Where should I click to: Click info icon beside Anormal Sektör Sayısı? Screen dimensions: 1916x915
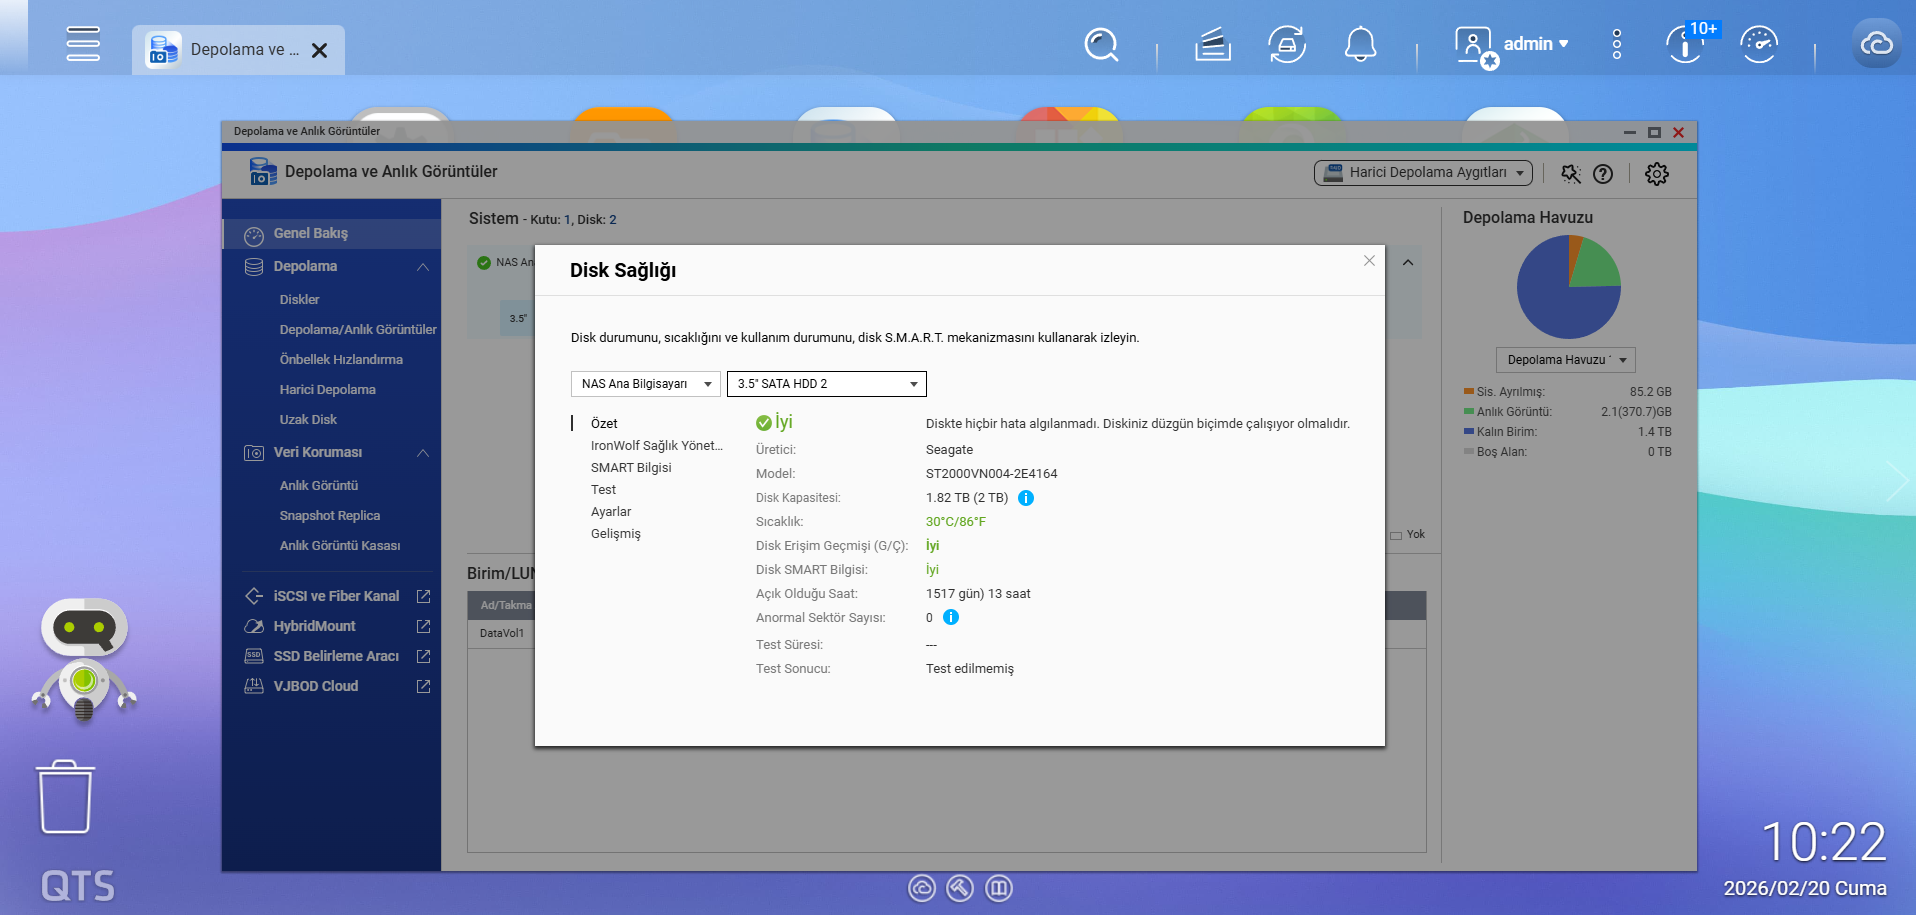point(951,618)
